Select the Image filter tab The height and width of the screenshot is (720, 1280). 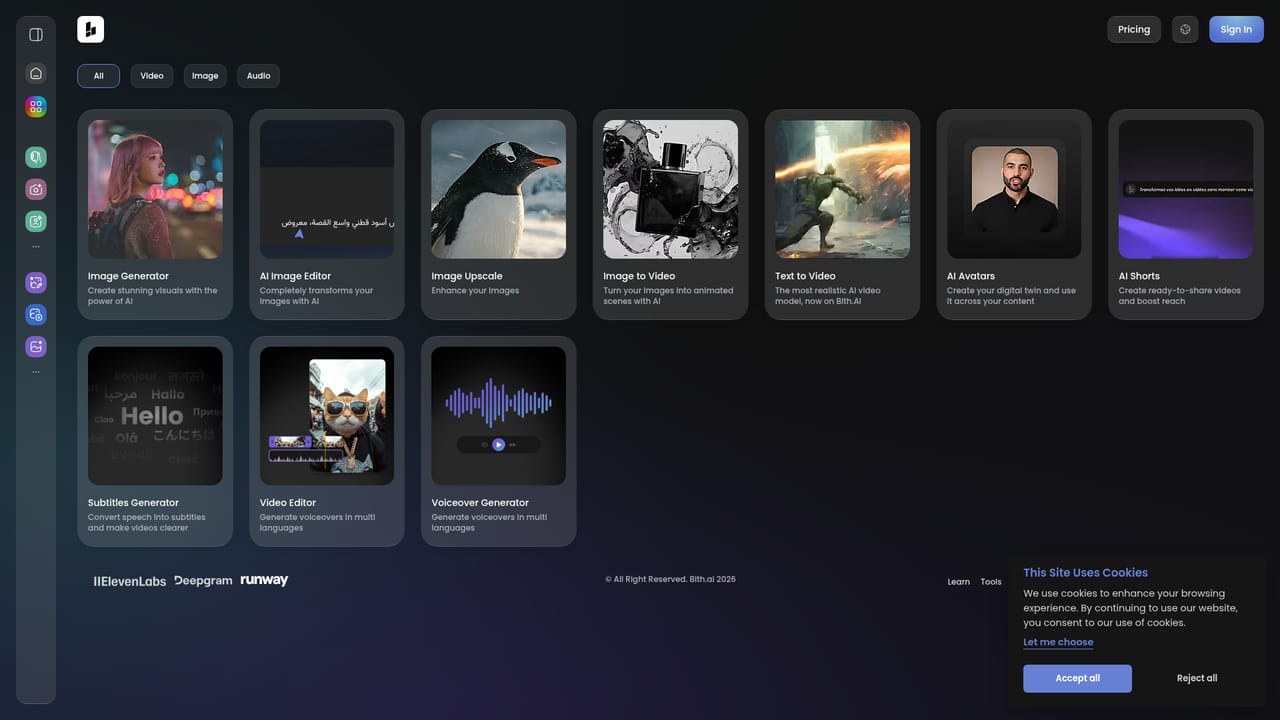point(205,76)
